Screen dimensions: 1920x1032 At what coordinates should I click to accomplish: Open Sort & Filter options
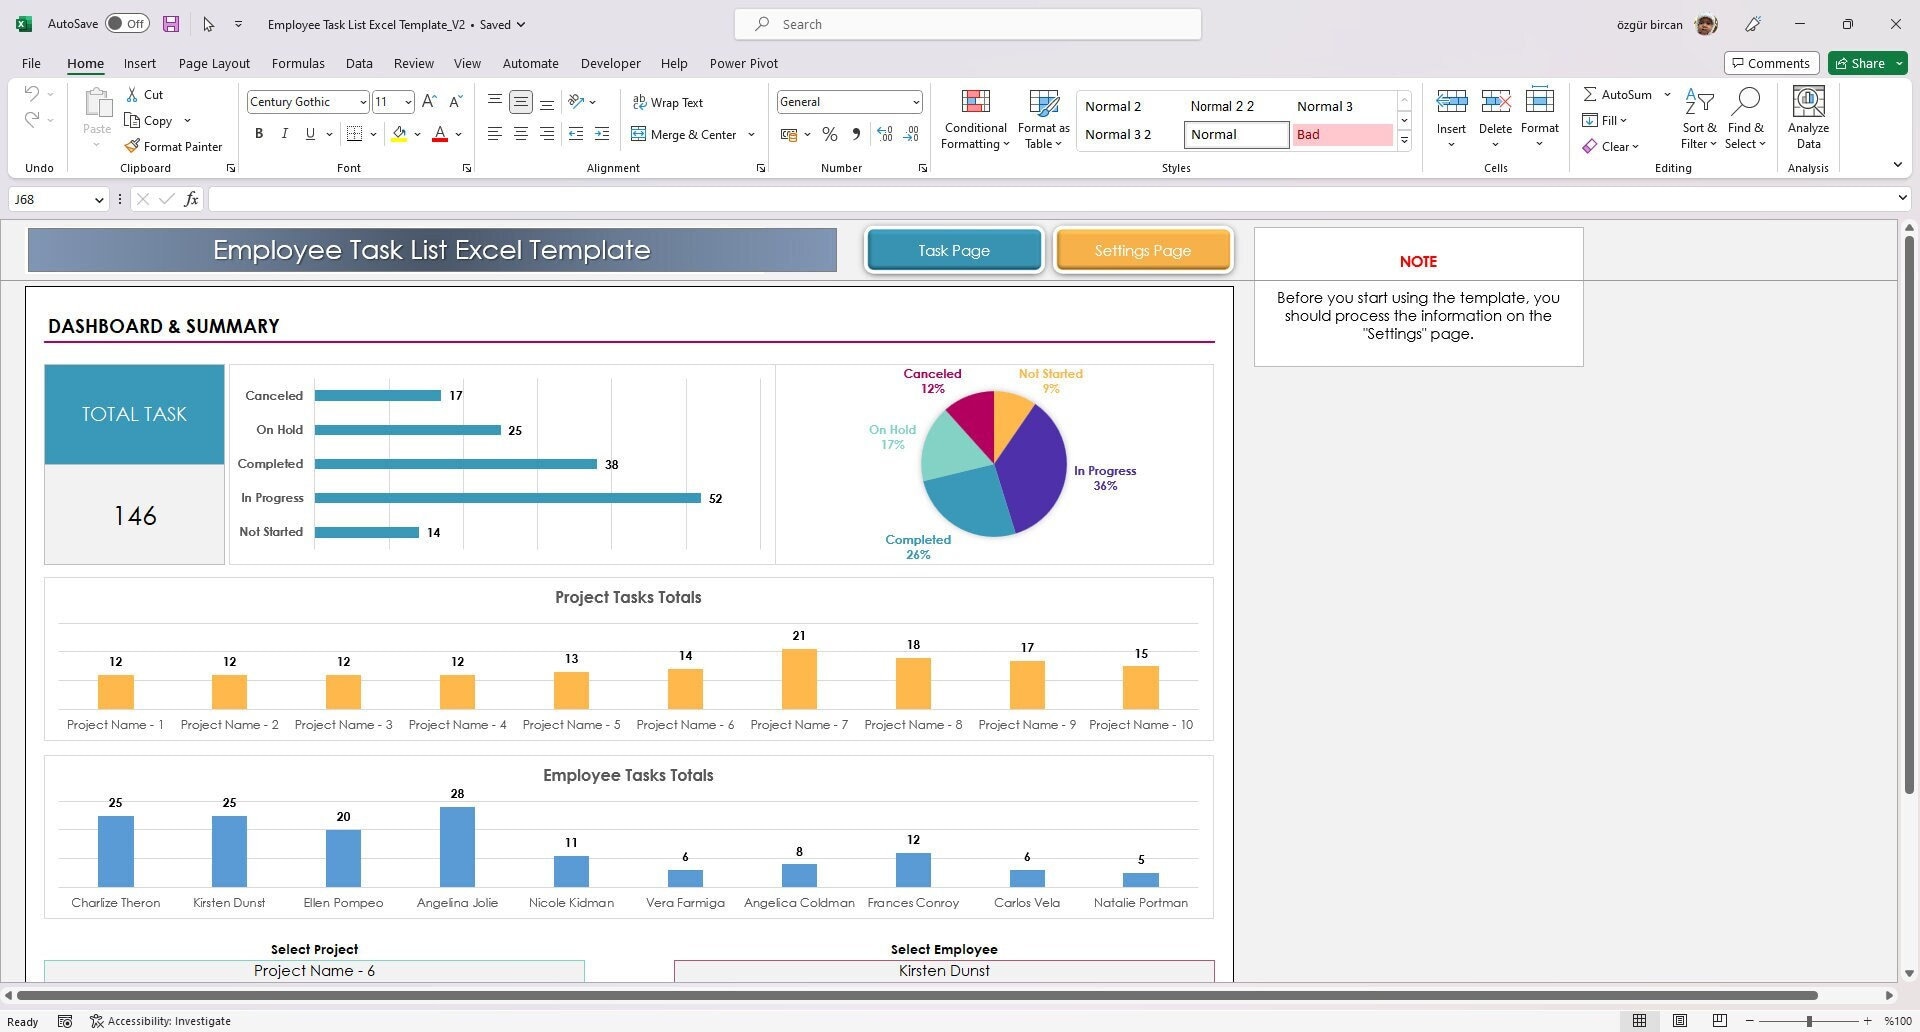(1699, 117)
